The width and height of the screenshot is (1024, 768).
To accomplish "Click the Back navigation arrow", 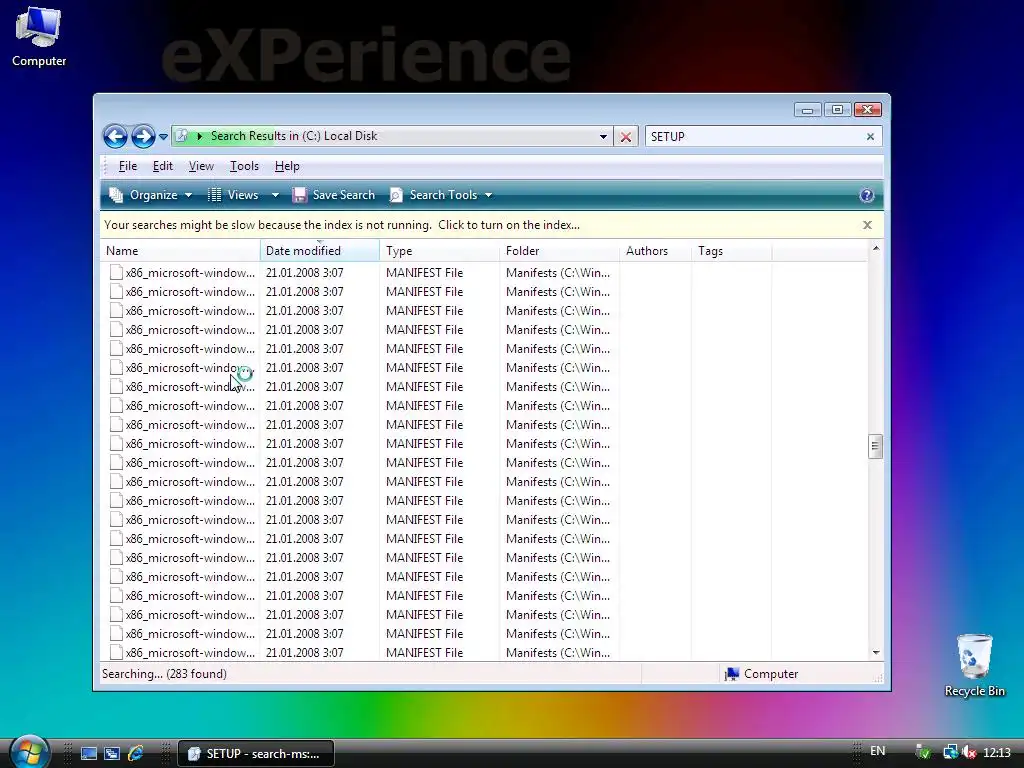I will pyautogui.click(x=116, y=136).
